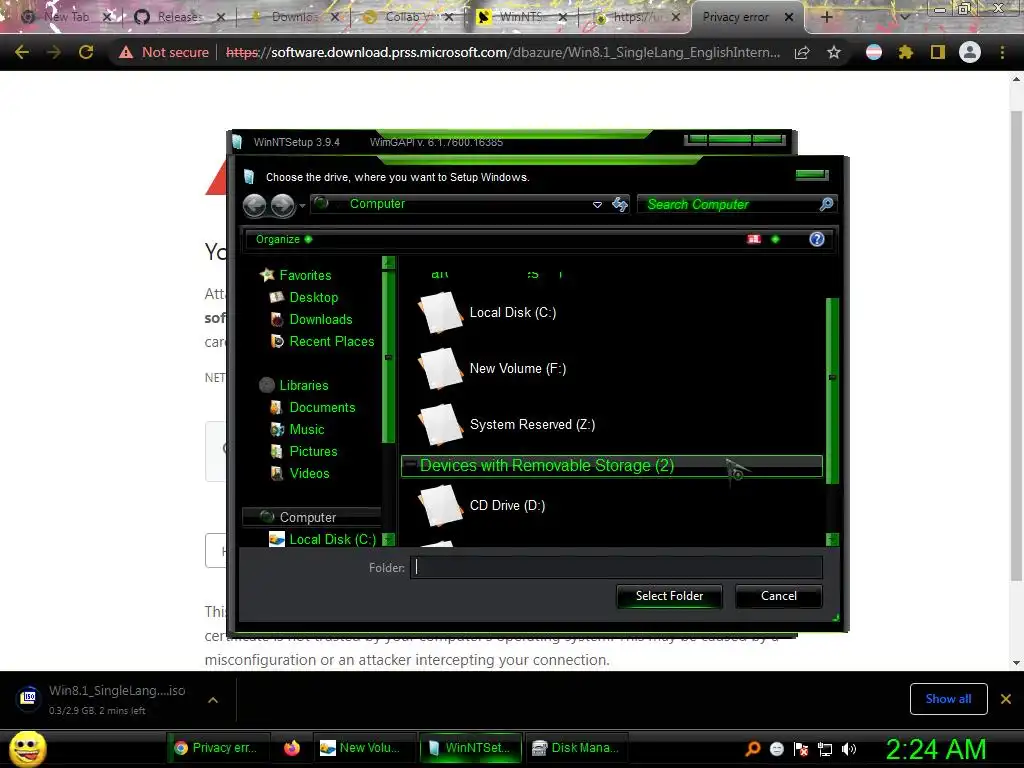Open the recent locations dropdown by nav arrows

[x=302, y=206]
